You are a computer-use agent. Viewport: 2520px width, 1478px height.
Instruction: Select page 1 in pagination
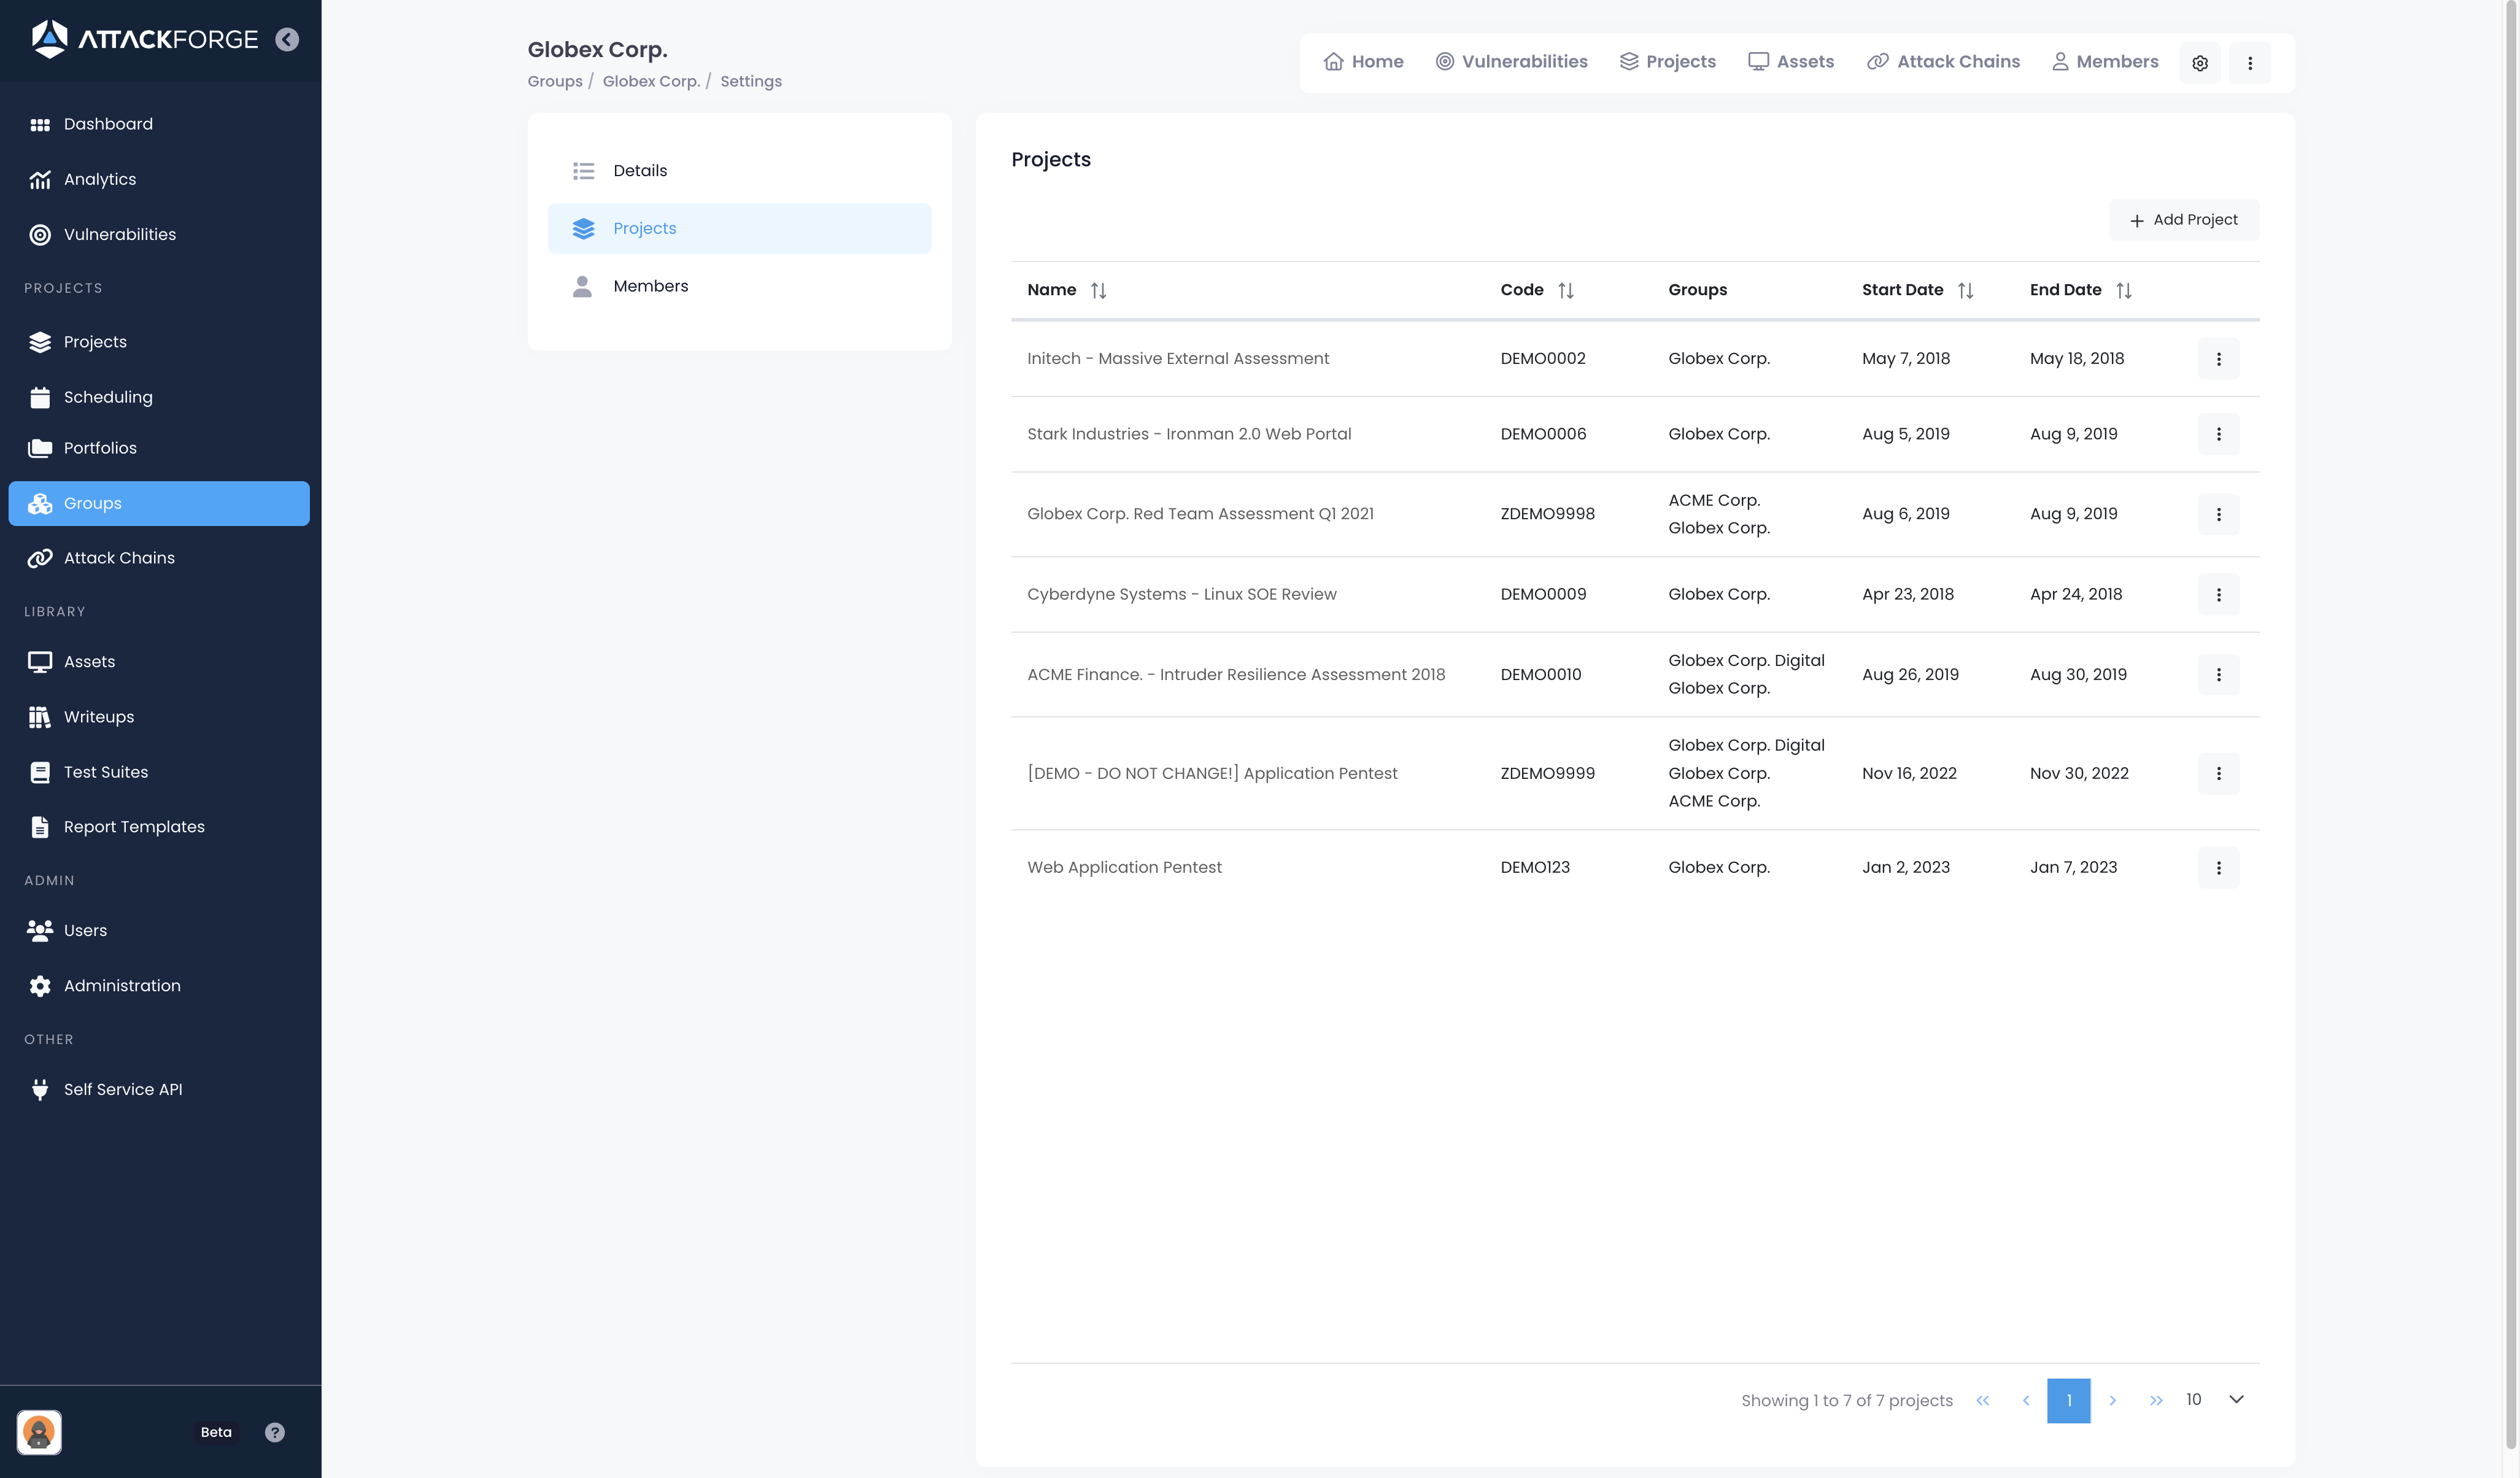pos(2068,1401)
